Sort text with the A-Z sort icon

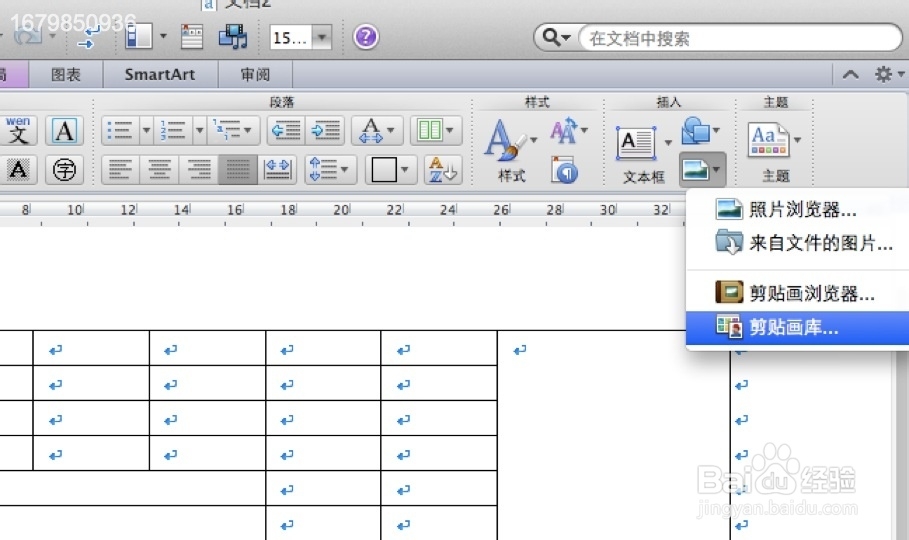click(443, 170)
